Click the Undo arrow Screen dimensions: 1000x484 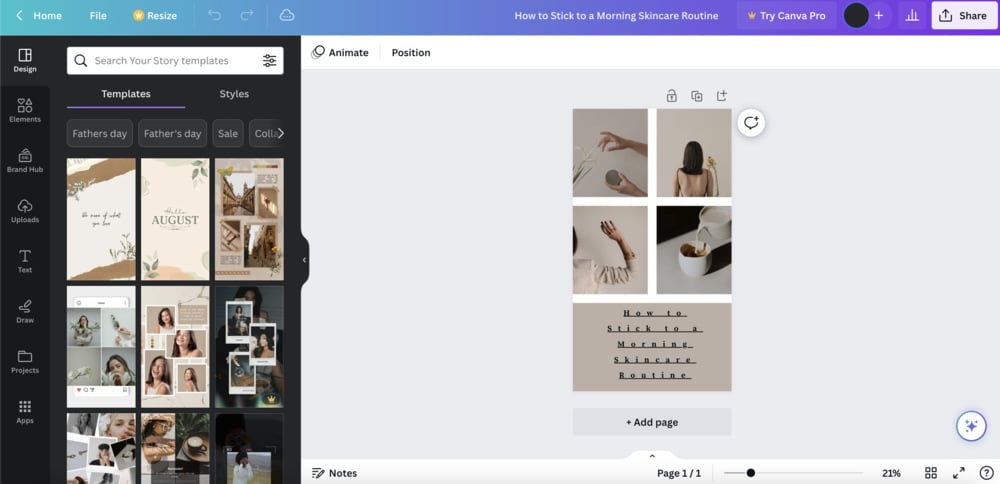214,15
